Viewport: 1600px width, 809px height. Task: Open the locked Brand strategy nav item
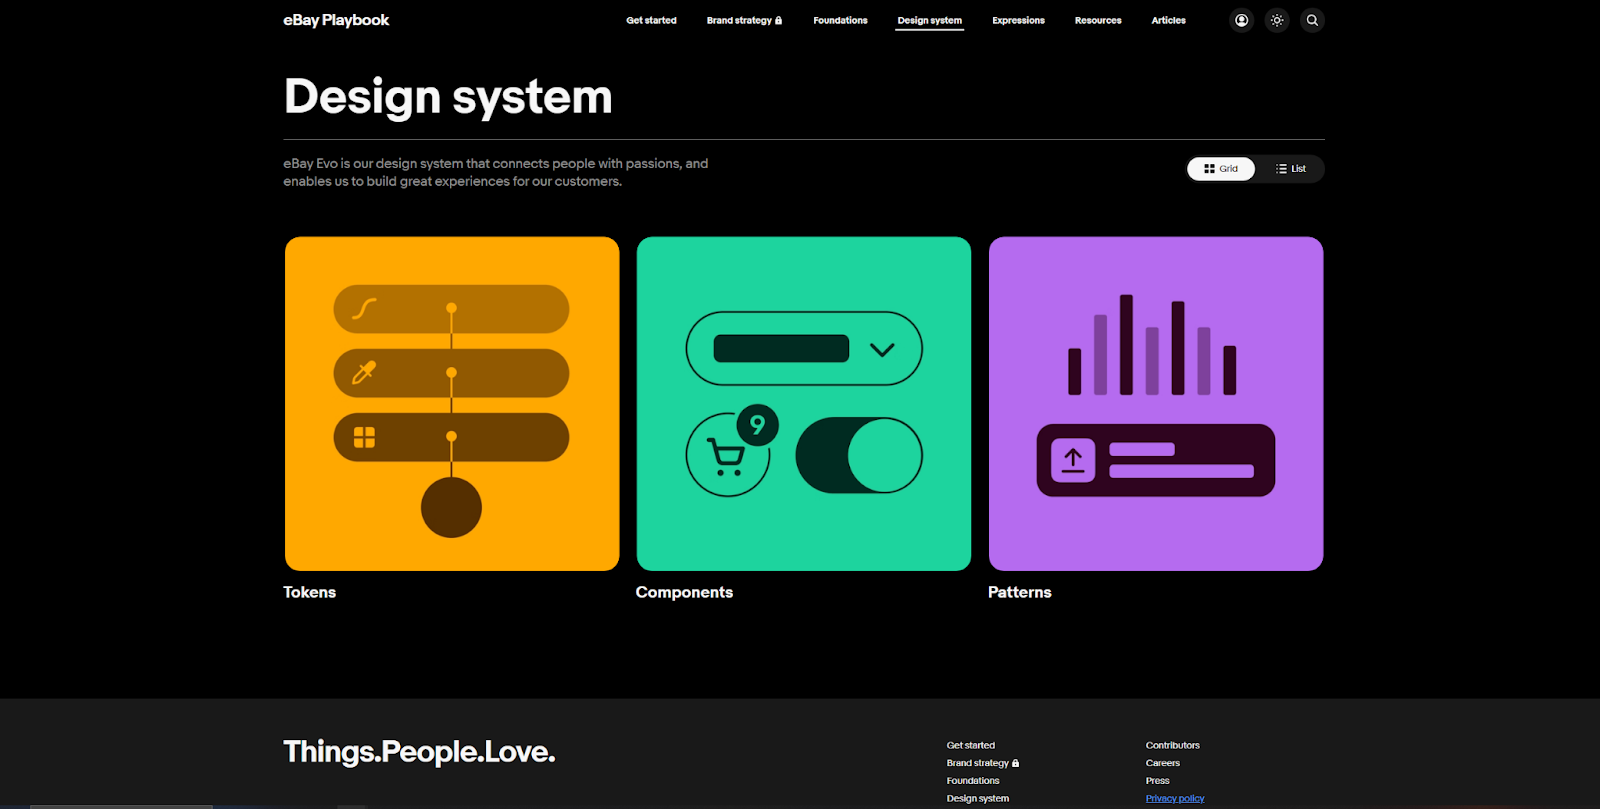pyautogui.click(x=744, y=20)
